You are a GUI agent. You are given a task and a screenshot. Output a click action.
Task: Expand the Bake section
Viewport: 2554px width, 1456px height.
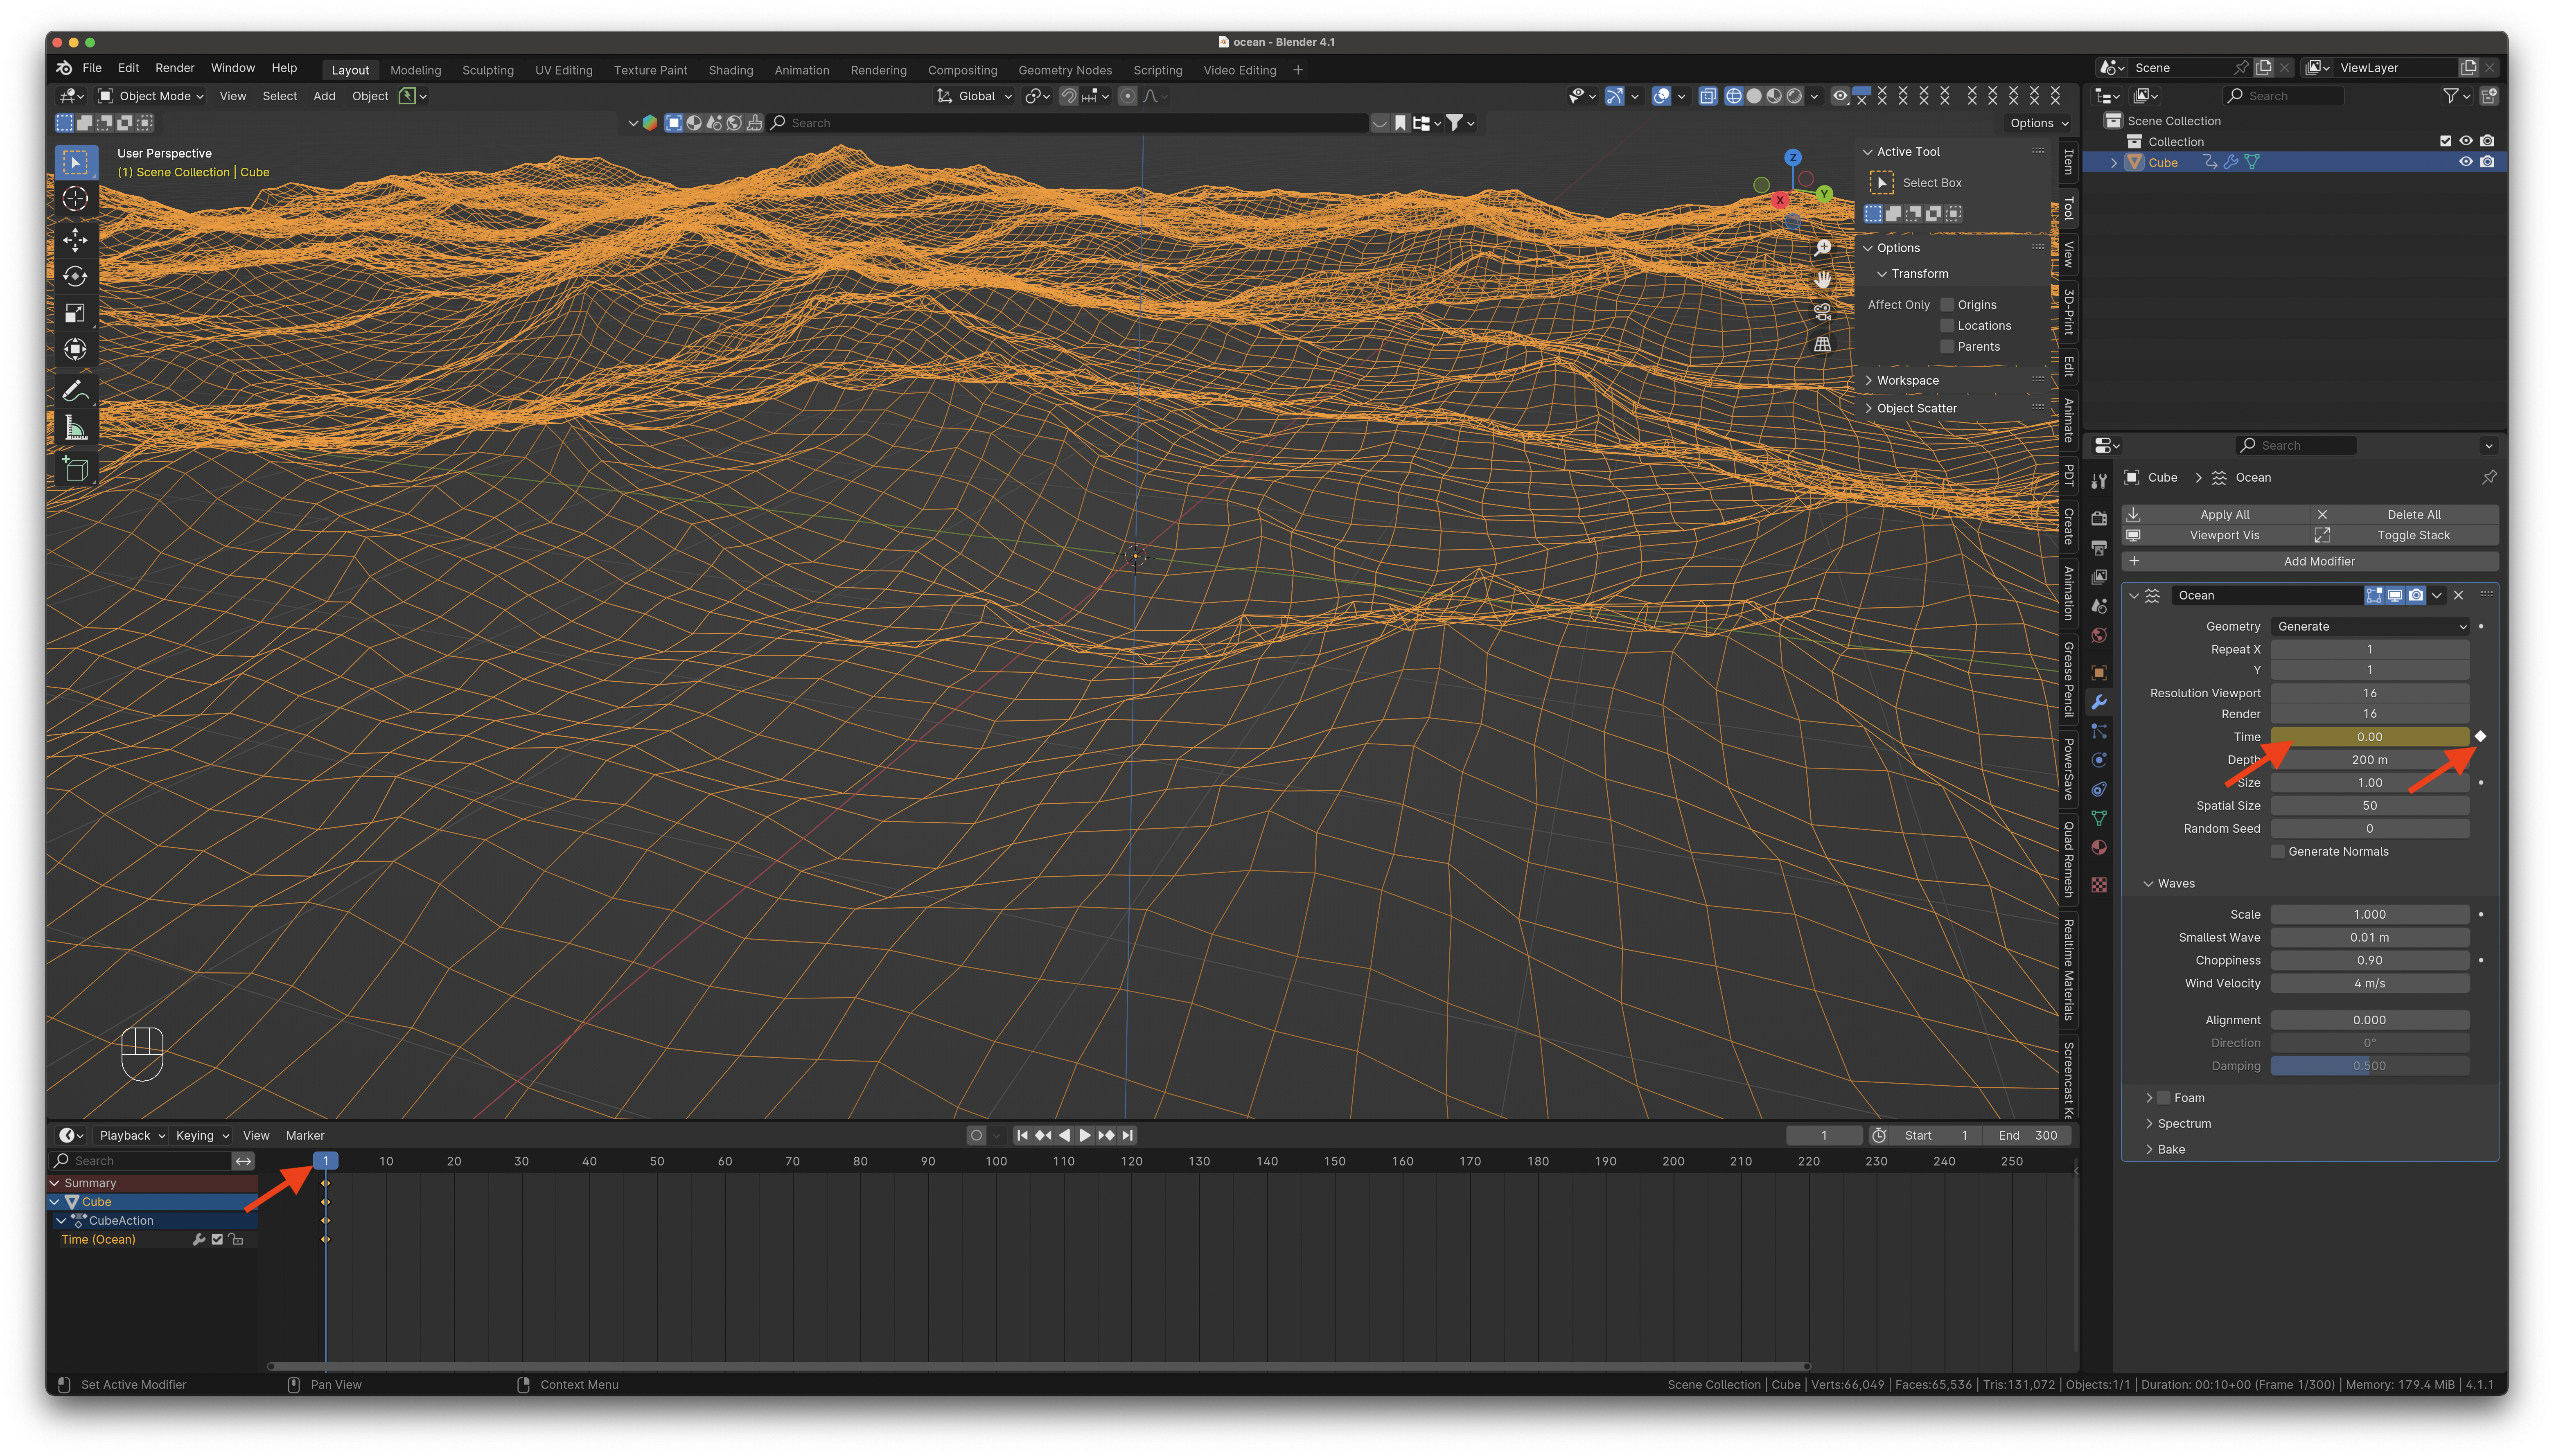[2170, 1150]
